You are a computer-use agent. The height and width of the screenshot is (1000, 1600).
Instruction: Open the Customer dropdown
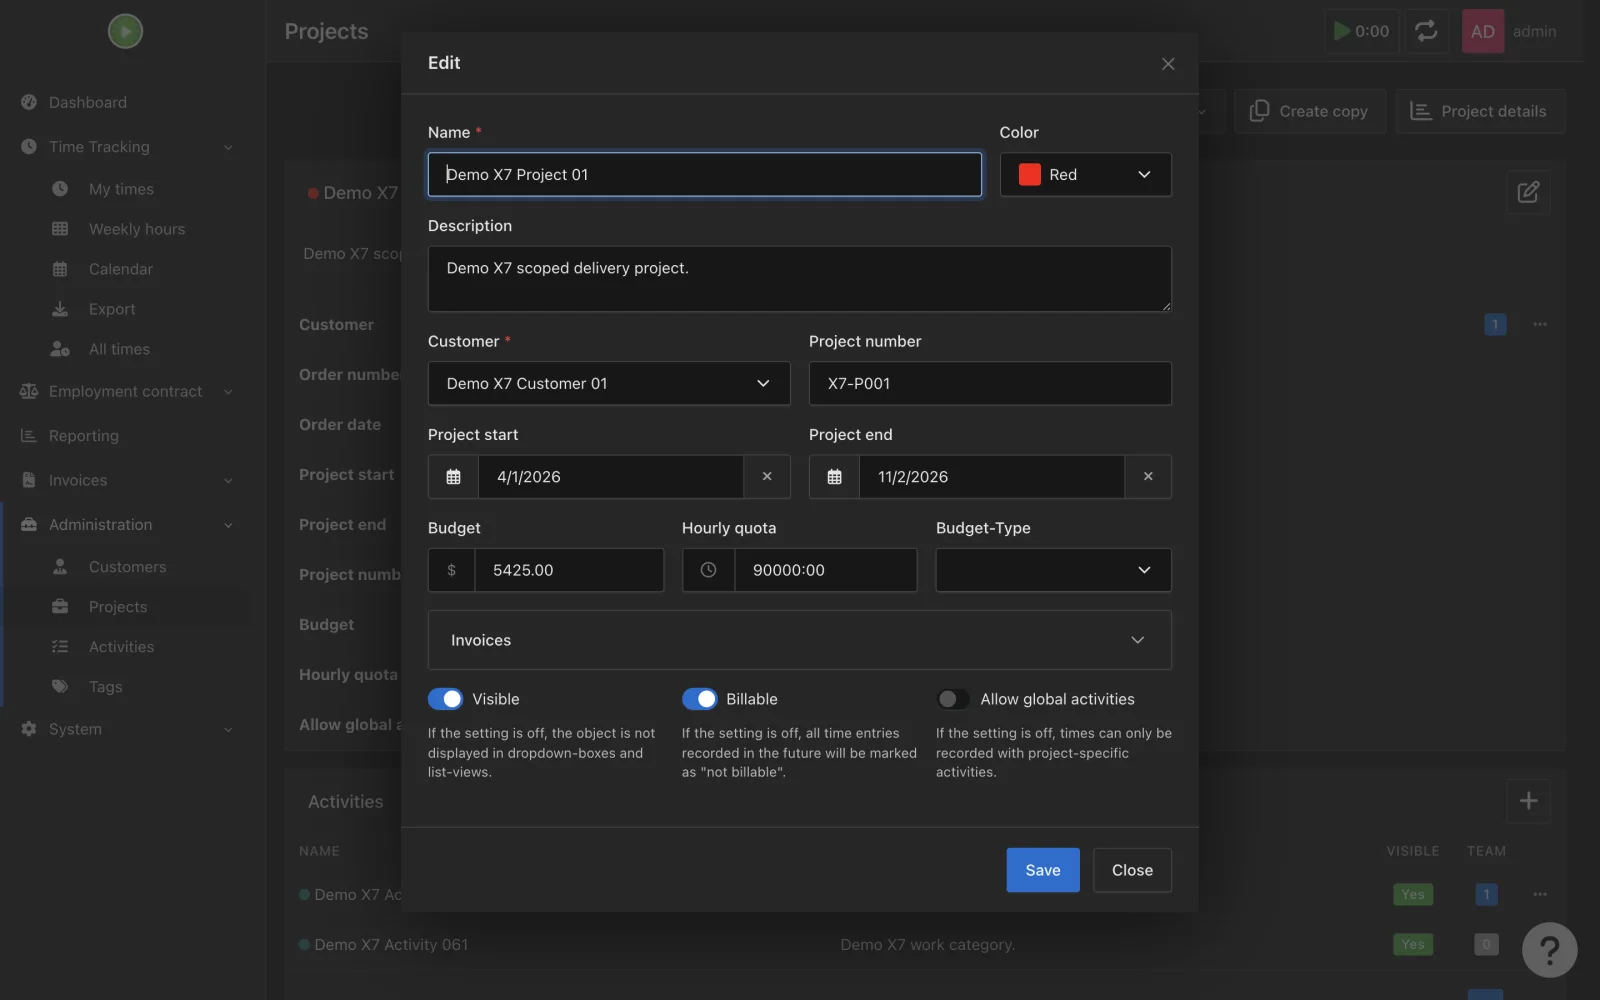(x=609, y=383)
